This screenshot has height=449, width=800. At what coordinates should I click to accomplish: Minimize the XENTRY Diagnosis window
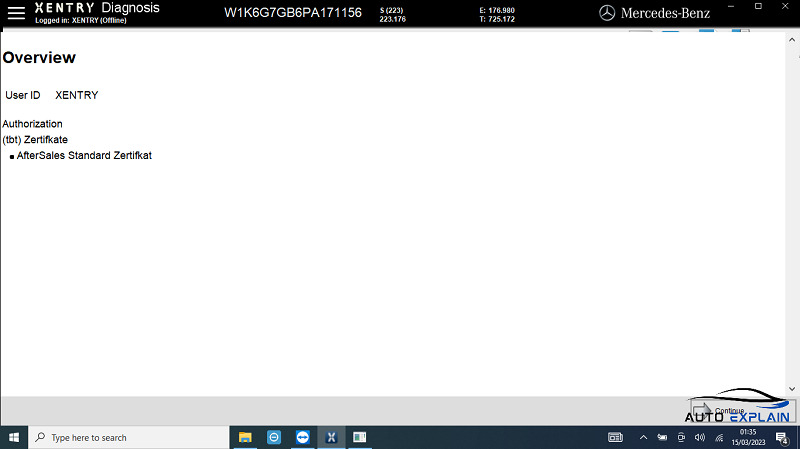[x=731, y=6]
